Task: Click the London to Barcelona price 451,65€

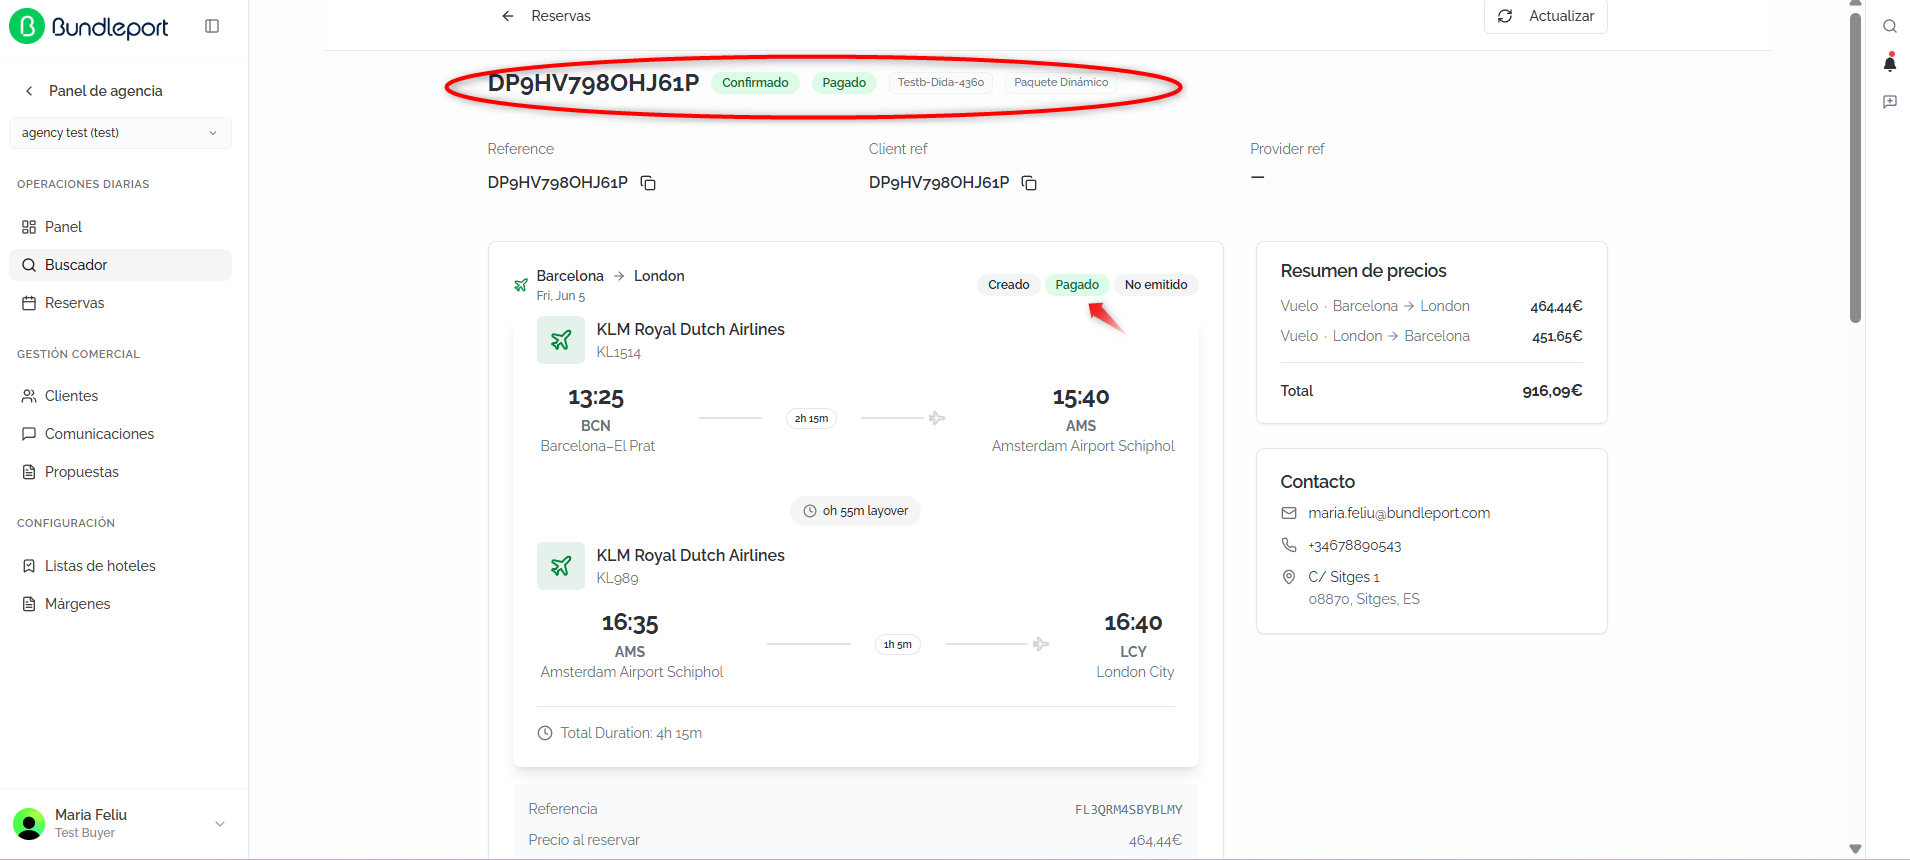Action: point(1557,337)
